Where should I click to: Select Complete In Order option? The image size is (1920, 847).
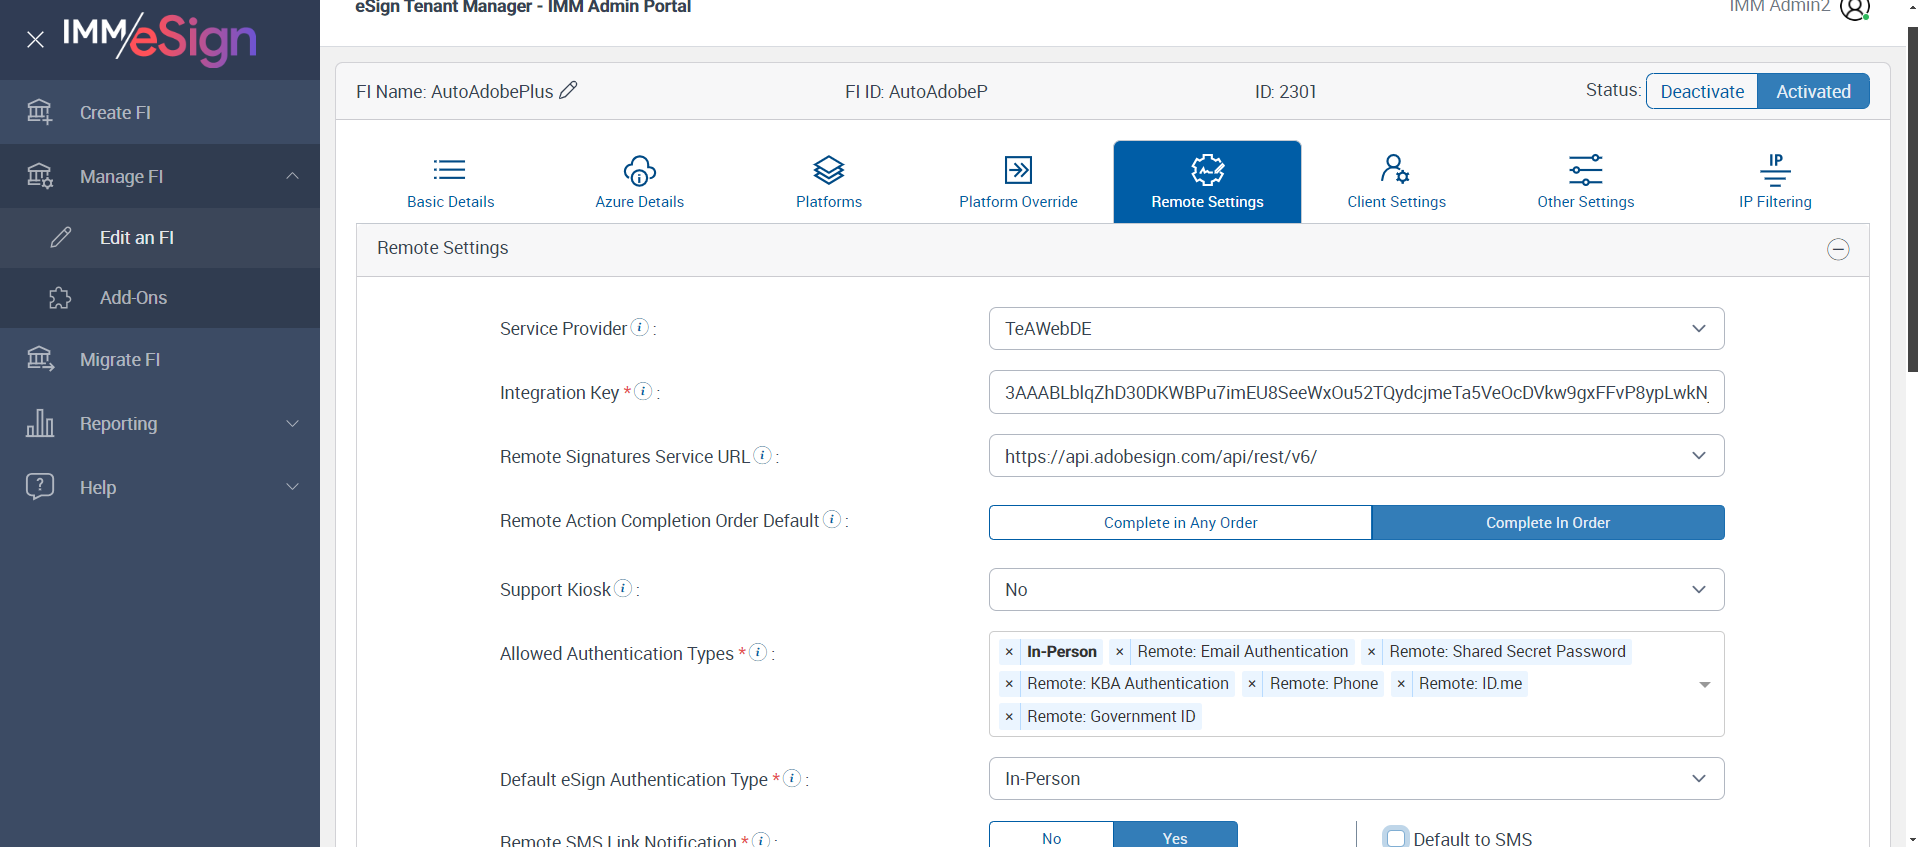coord(1548,522)
